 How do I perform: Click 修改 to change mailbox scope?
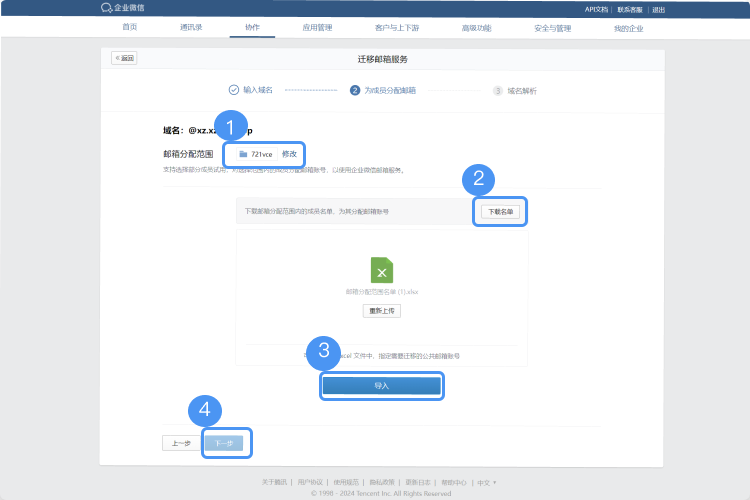[290, 154]
